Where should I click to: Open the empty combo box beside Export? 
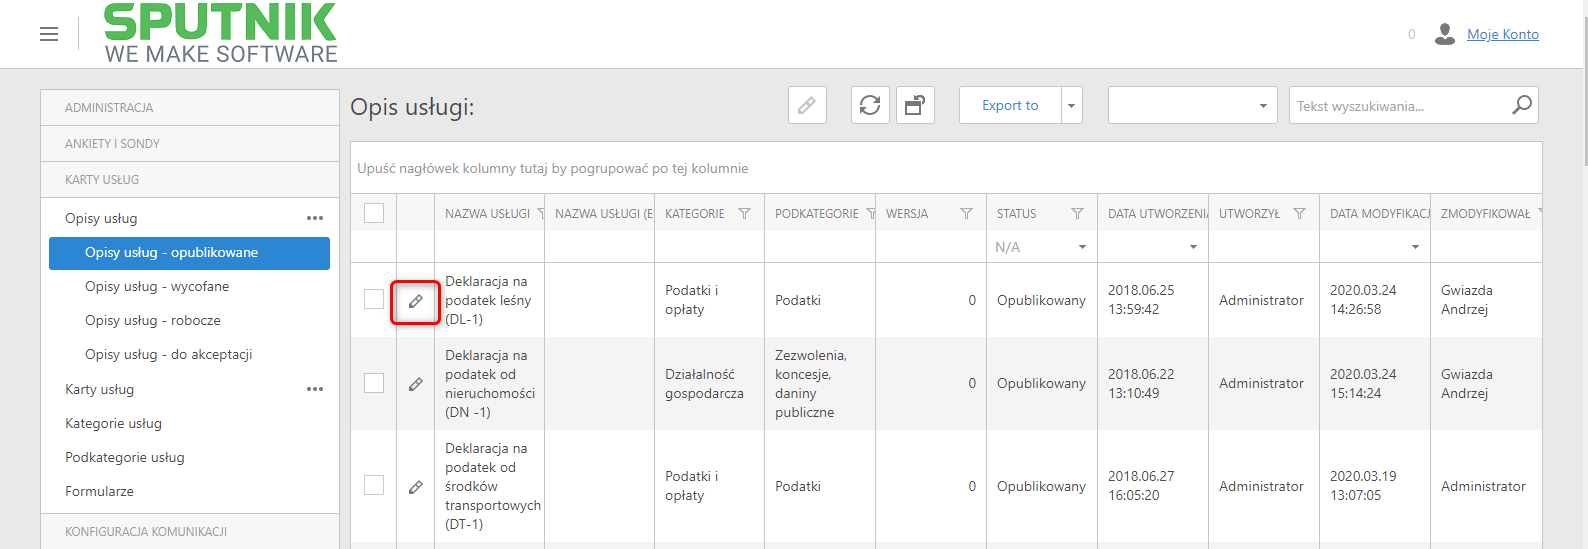click(1192, 105)
